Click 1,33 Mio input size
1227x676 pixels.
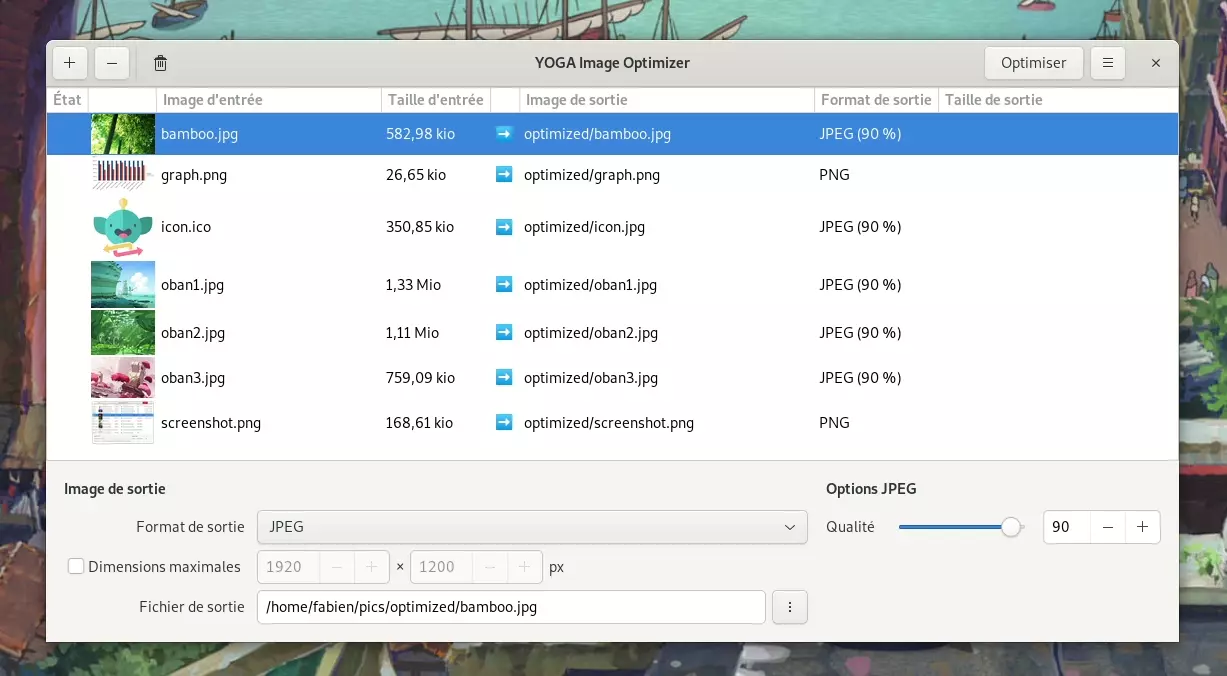click(413, 285)
